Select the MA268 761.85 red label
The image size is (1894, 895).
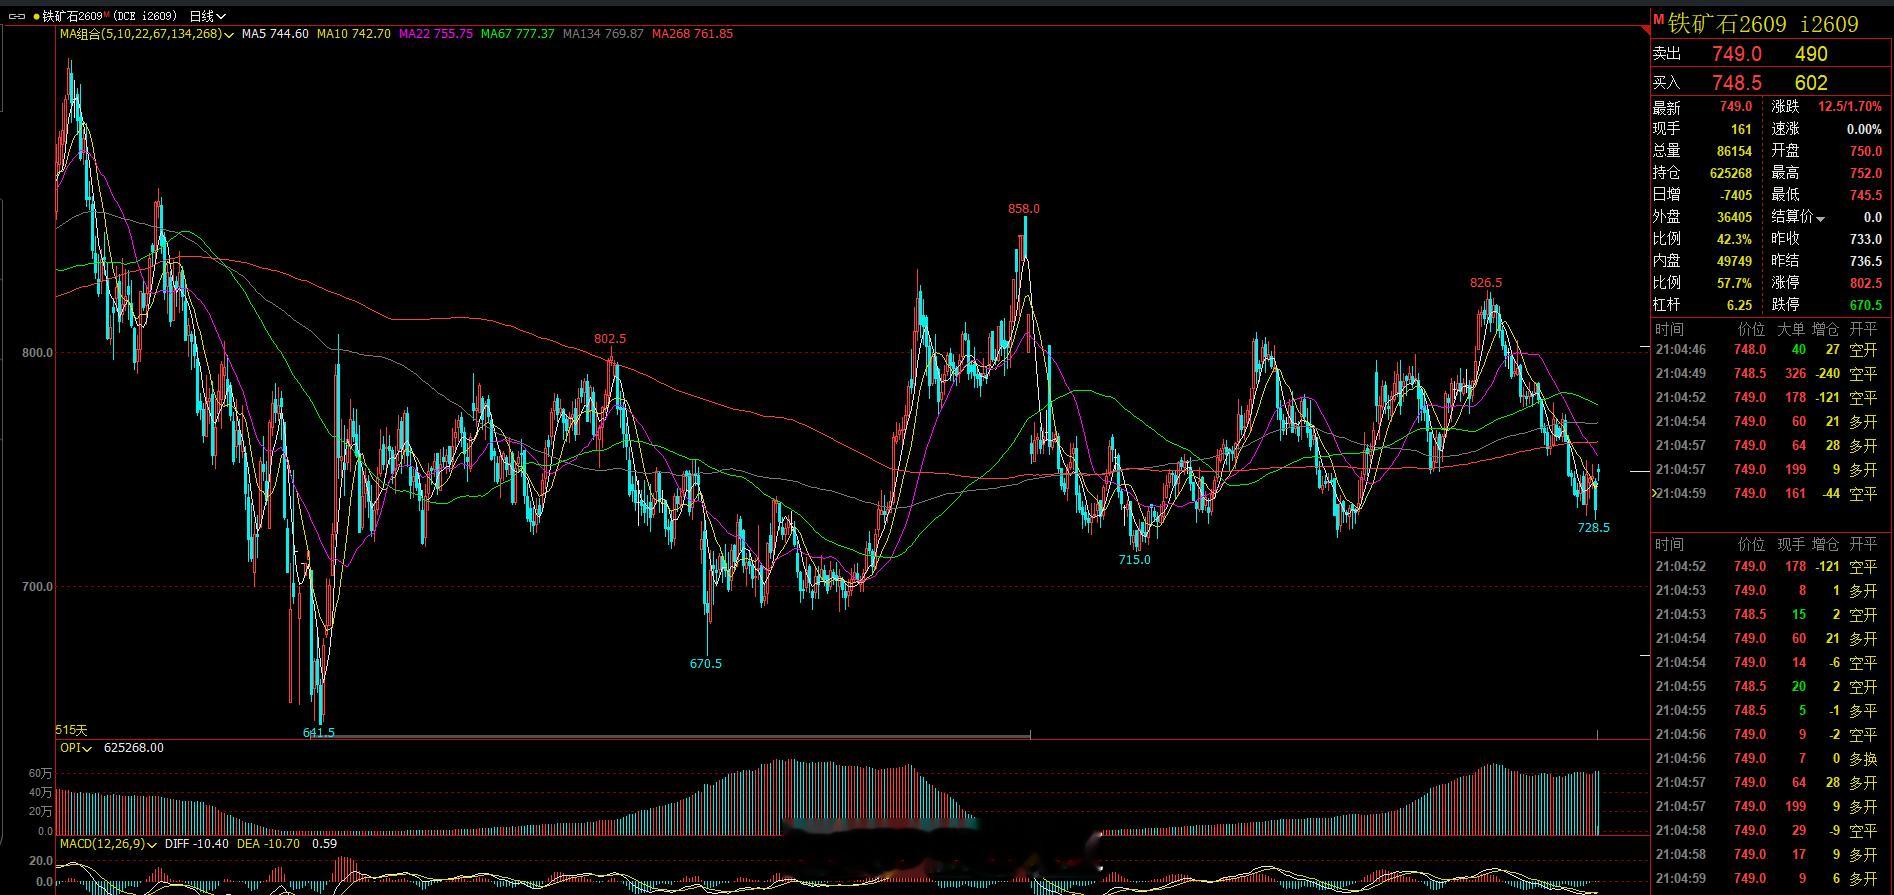tap(692, 34)
